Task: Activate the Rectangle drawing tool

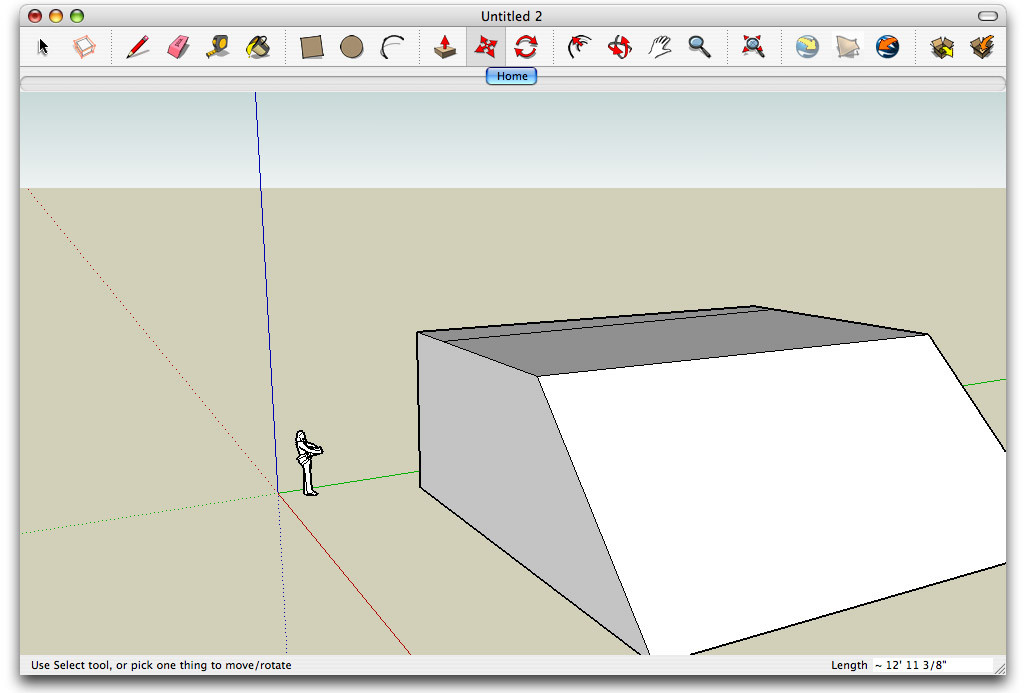Action: 311,46
